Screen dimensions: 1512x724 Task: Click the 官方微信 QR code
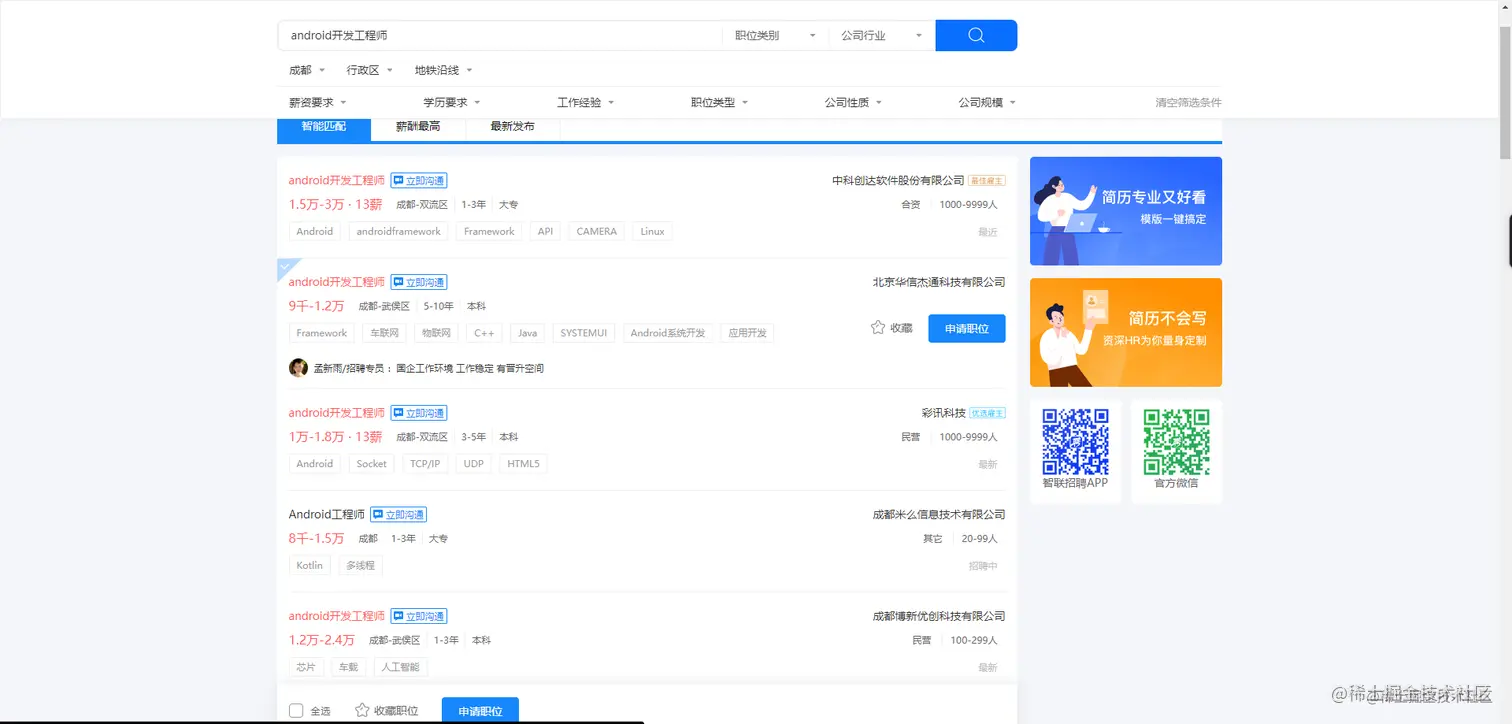(x=1176, y=440)
